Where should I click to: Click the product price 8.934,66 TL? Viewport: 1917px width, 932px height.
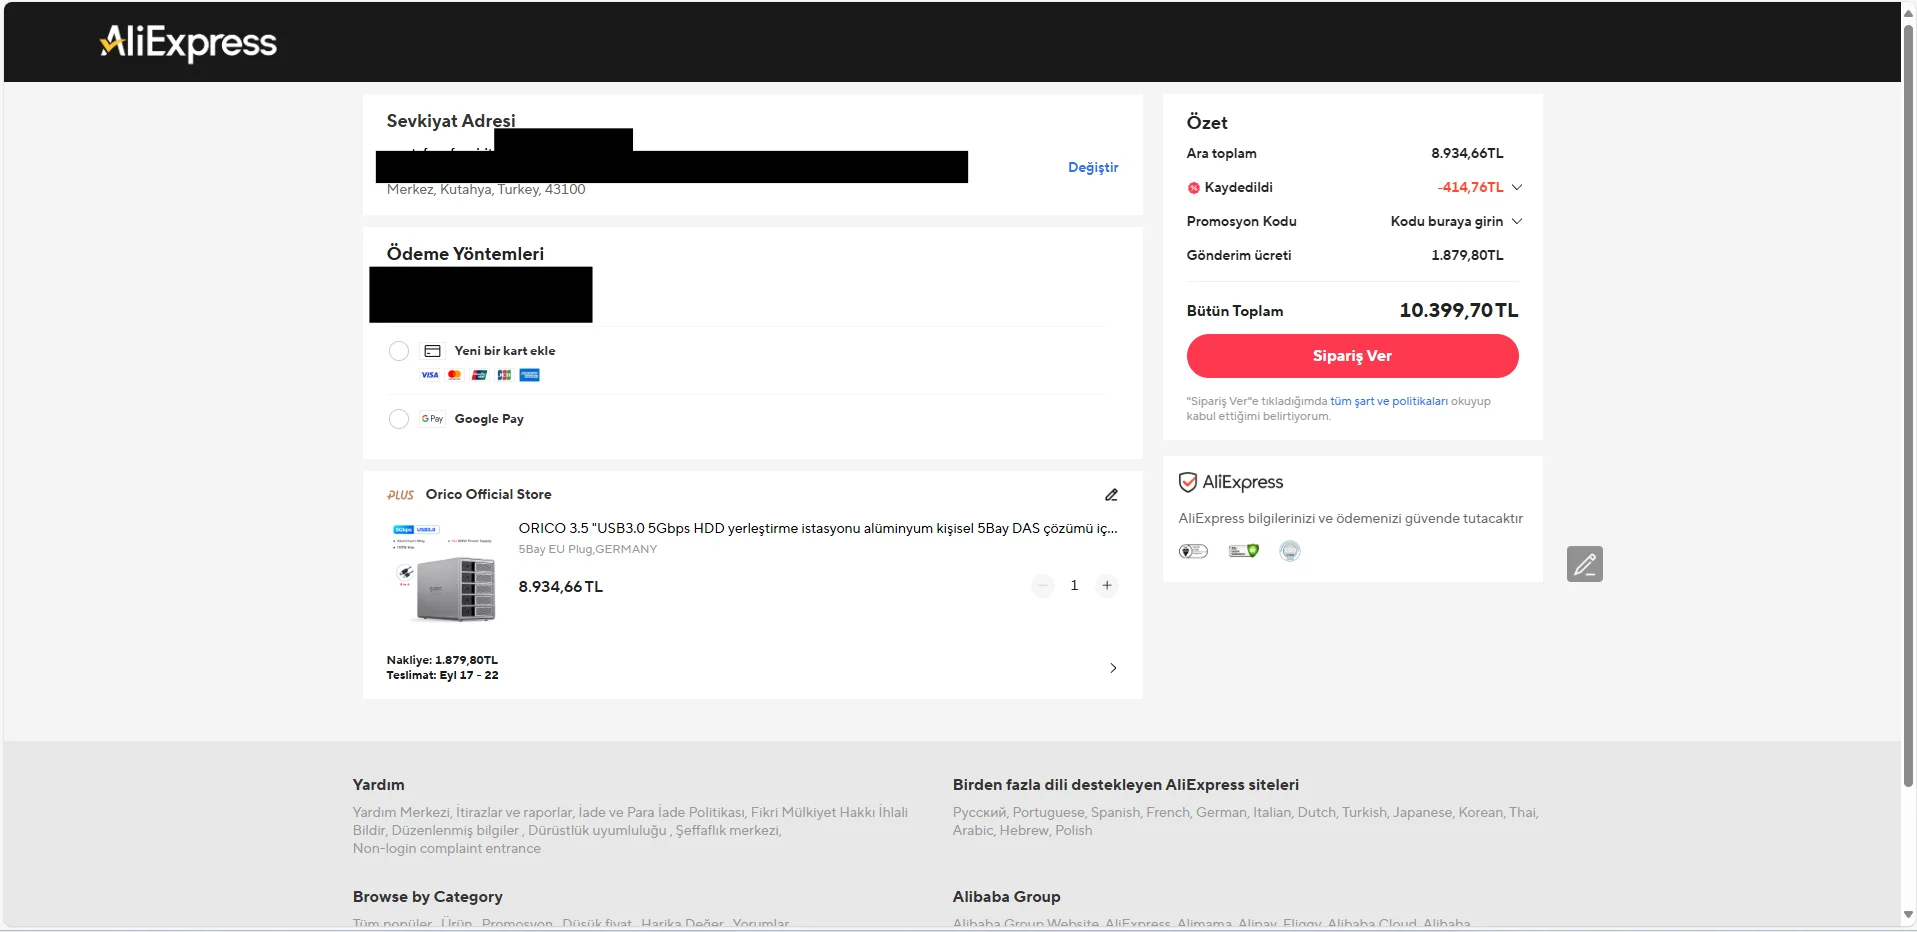(561, 587)
